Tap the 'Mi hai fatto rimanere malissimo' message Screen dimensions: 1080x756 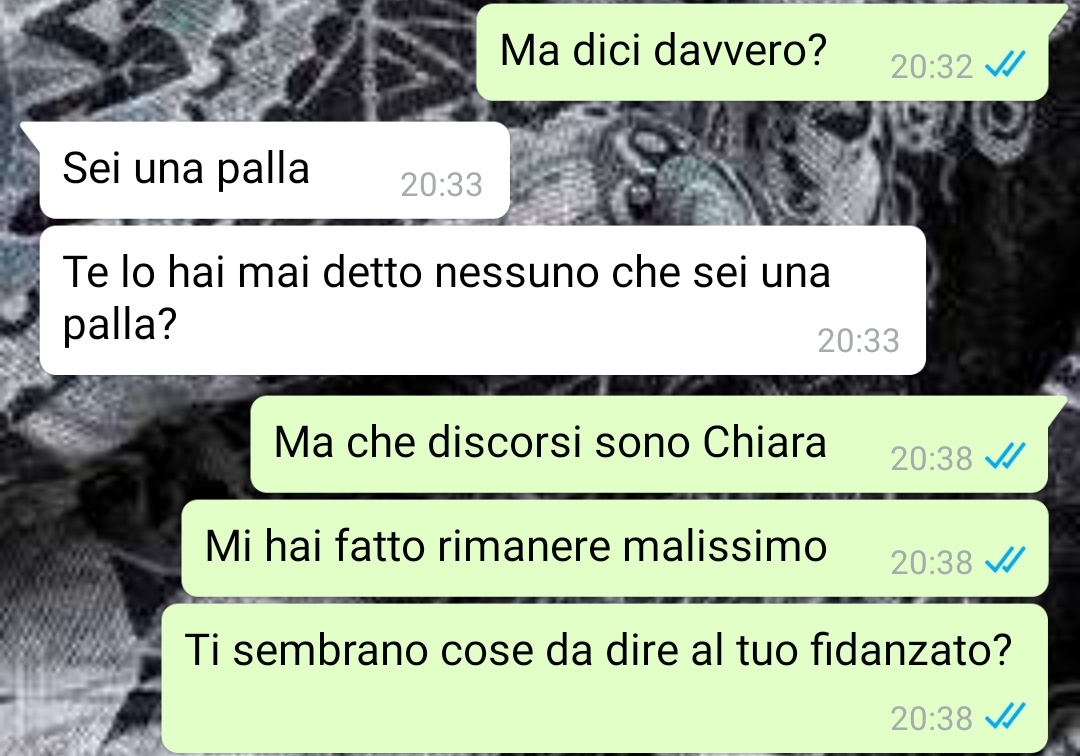point(614,548)
